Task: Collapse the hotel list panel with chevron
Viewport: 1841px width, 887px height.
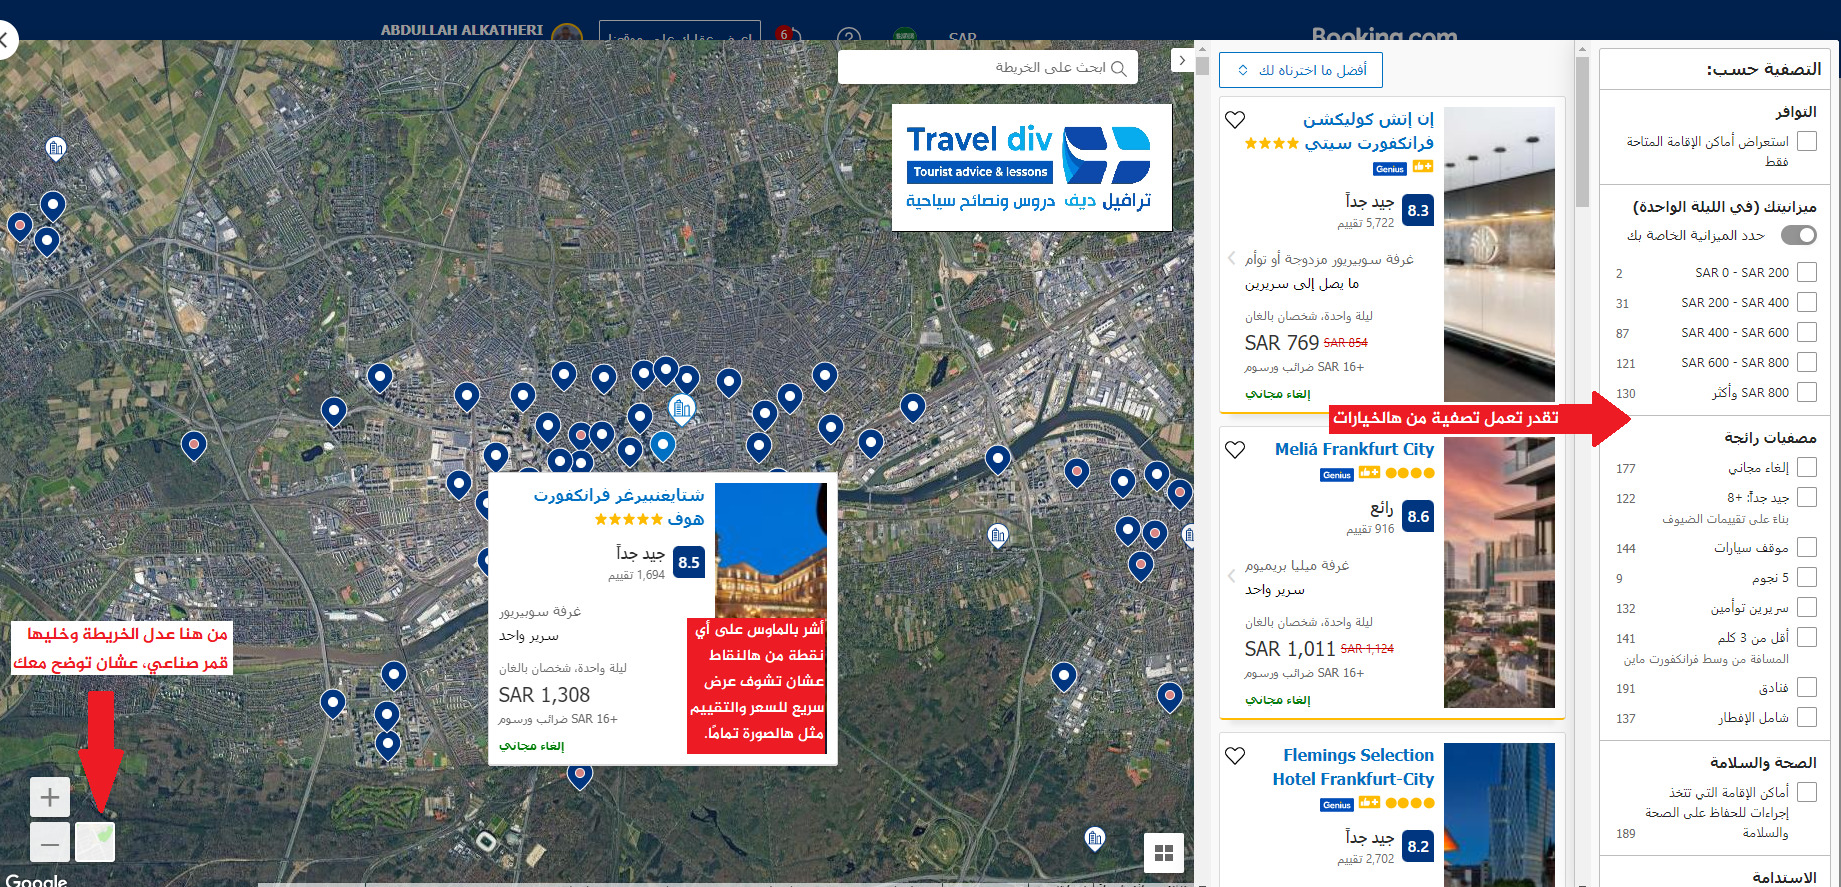Action: coord(1182,60)
